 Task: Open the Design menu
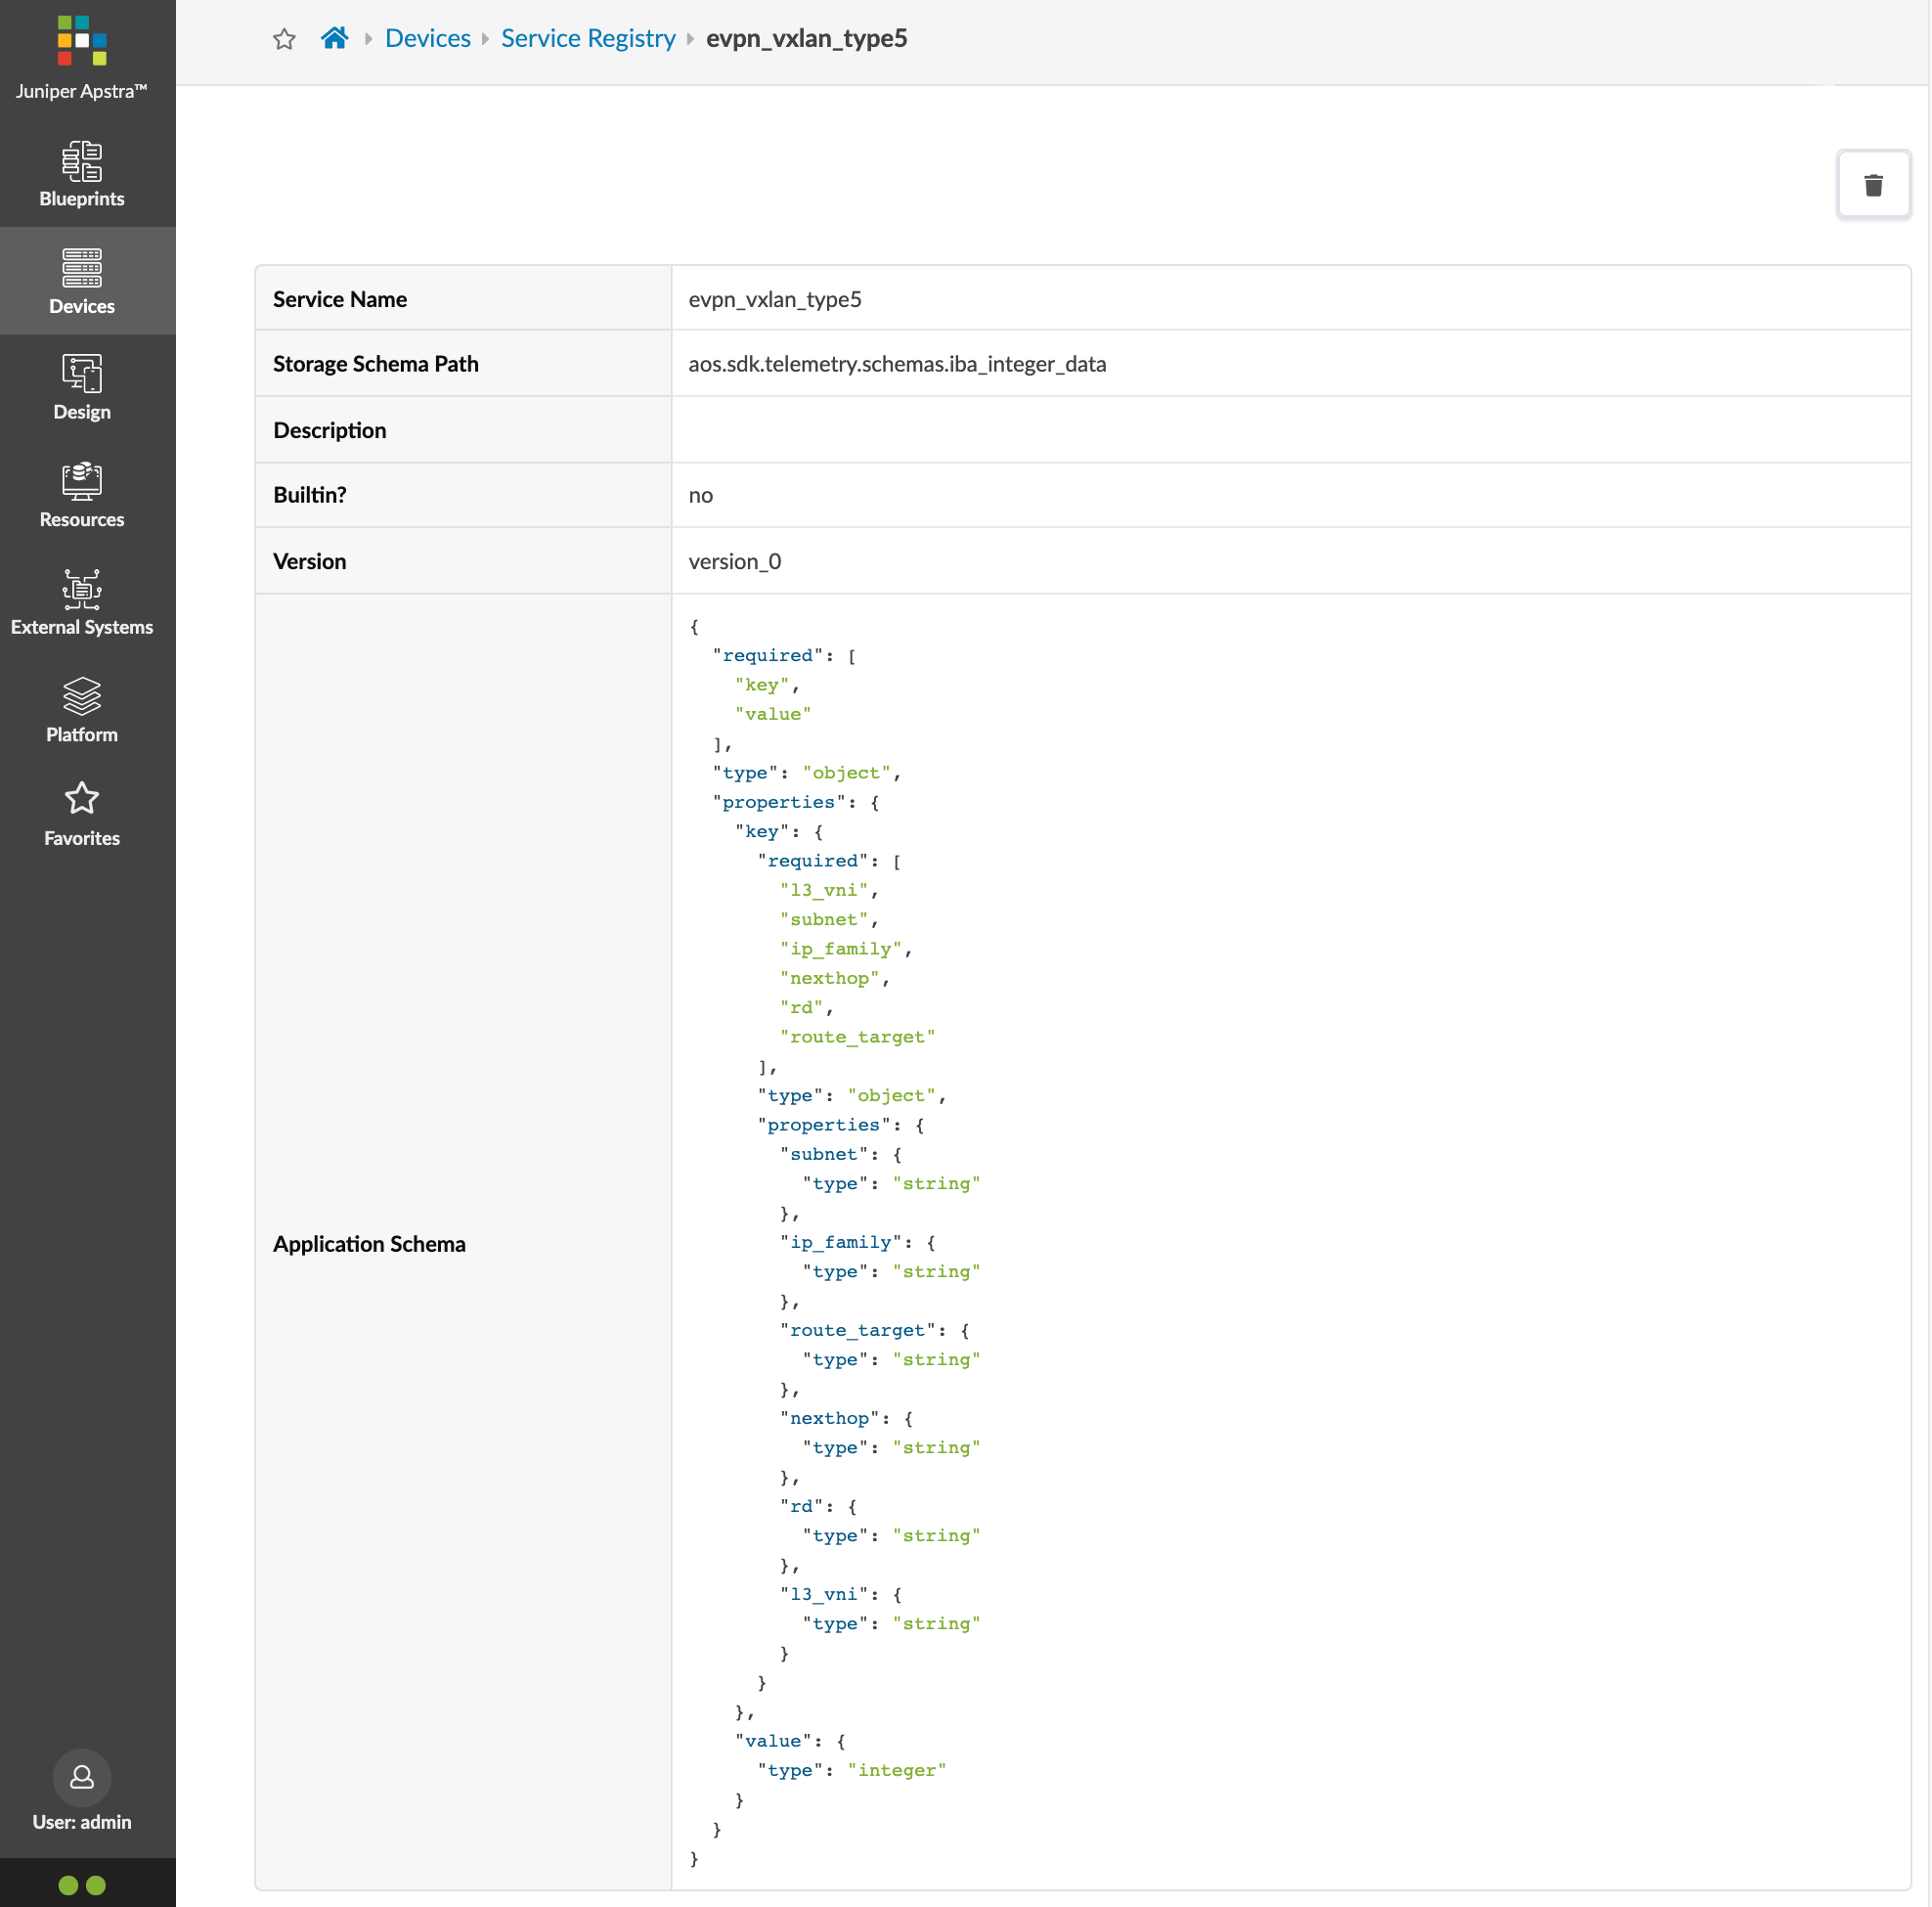tap(82, 388)
